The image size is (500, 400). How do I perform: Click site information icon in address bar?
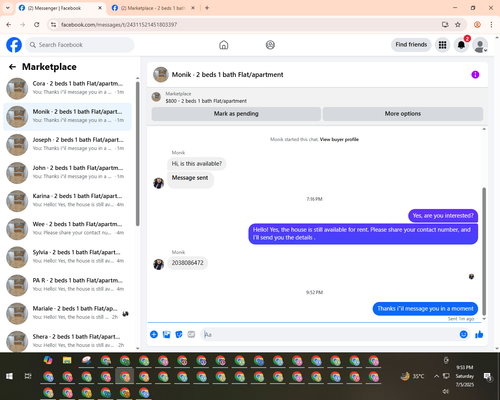pyautogui.click(x=53, y=24)
